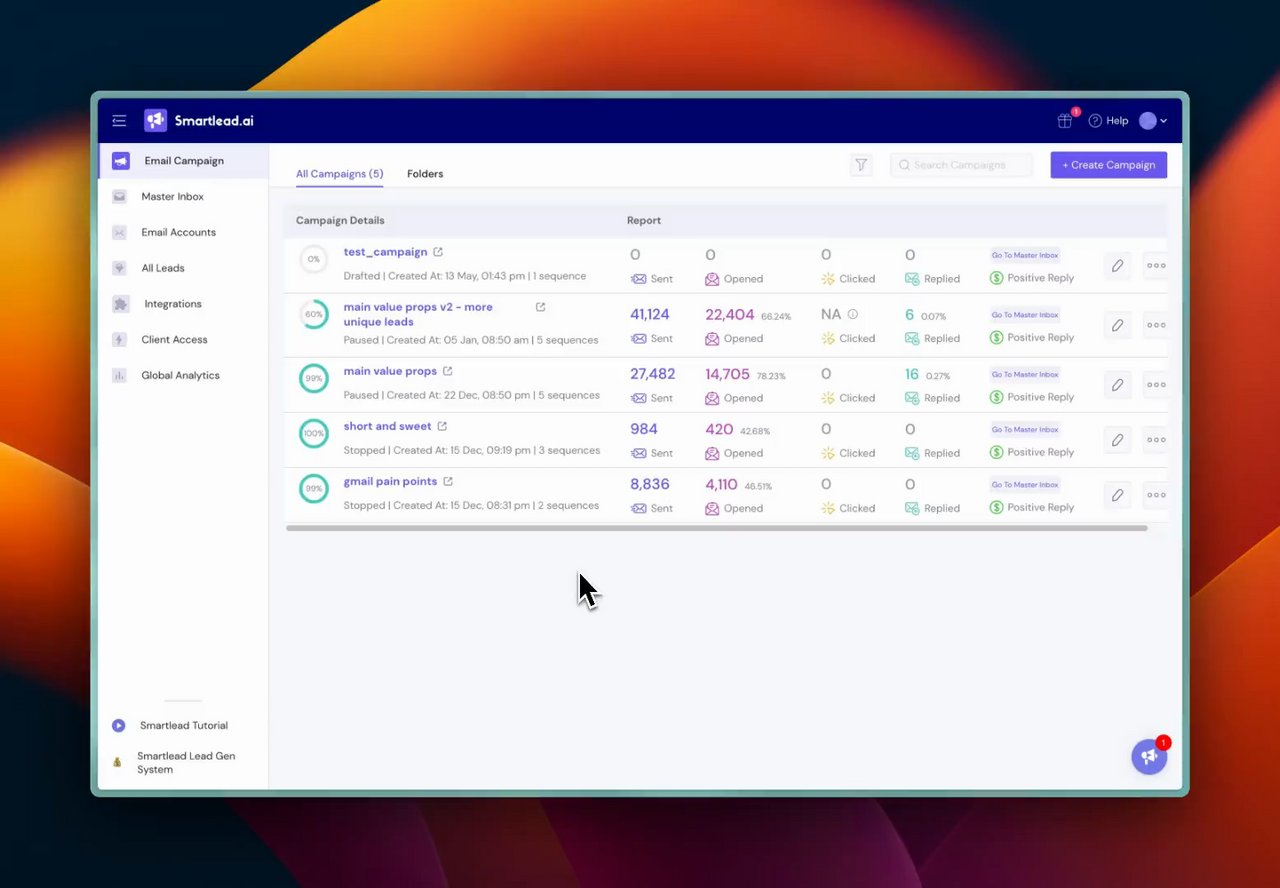Screen dimensions: 1280x888
Task: Open the main value props campaign
Action: click(390, 371)
